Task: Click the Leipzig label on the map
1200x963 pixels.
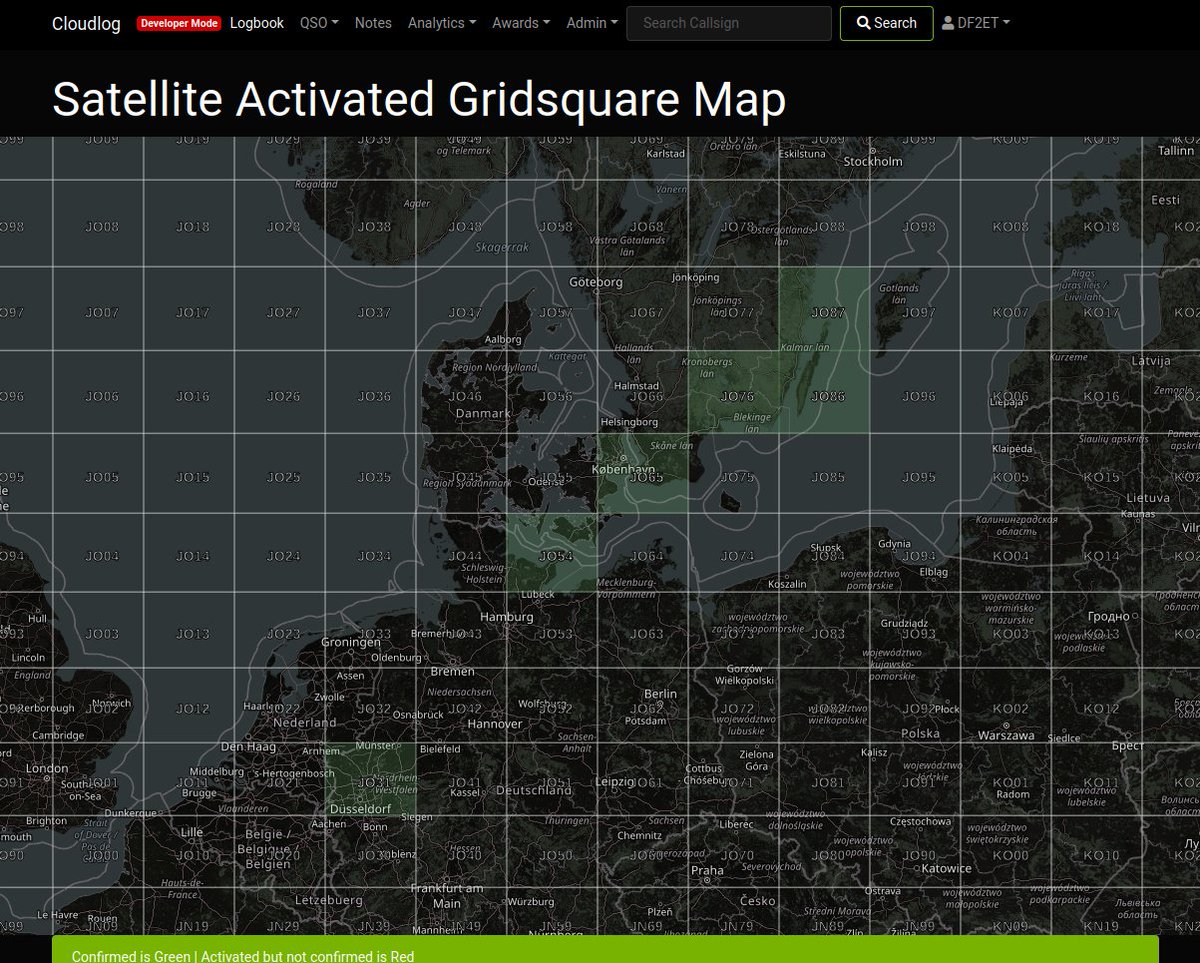Action: (x=614, y=781)
